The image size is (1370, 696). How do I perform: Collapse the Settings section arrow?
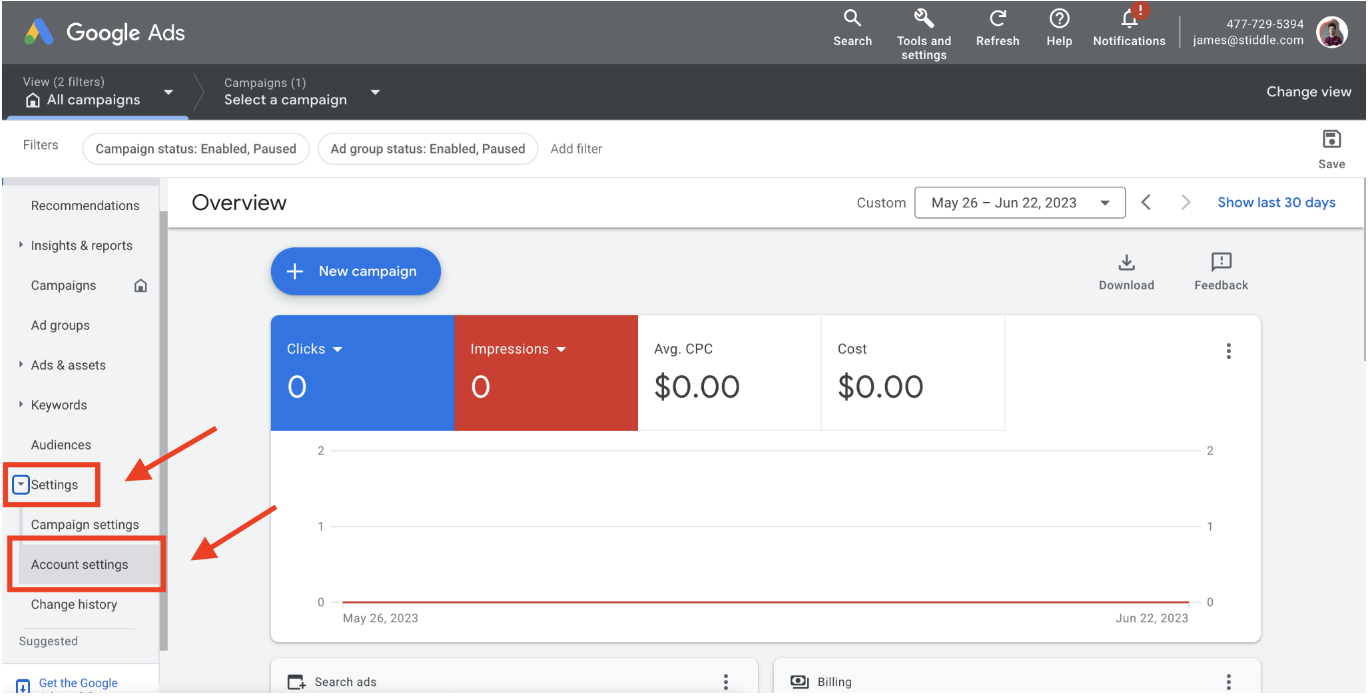pos(21,485)
